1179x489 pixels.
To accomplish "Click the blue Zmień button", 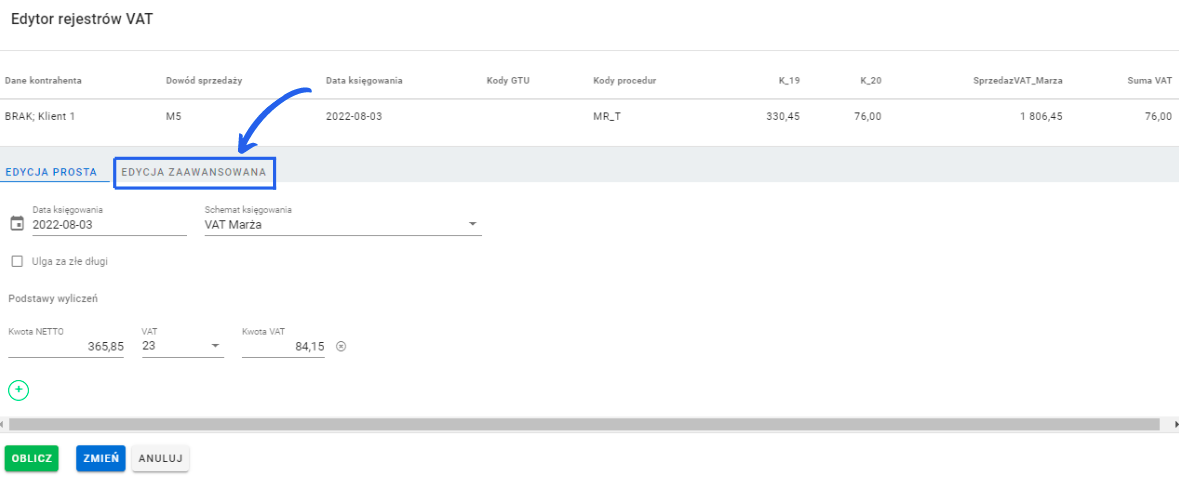I will point(100,458).
